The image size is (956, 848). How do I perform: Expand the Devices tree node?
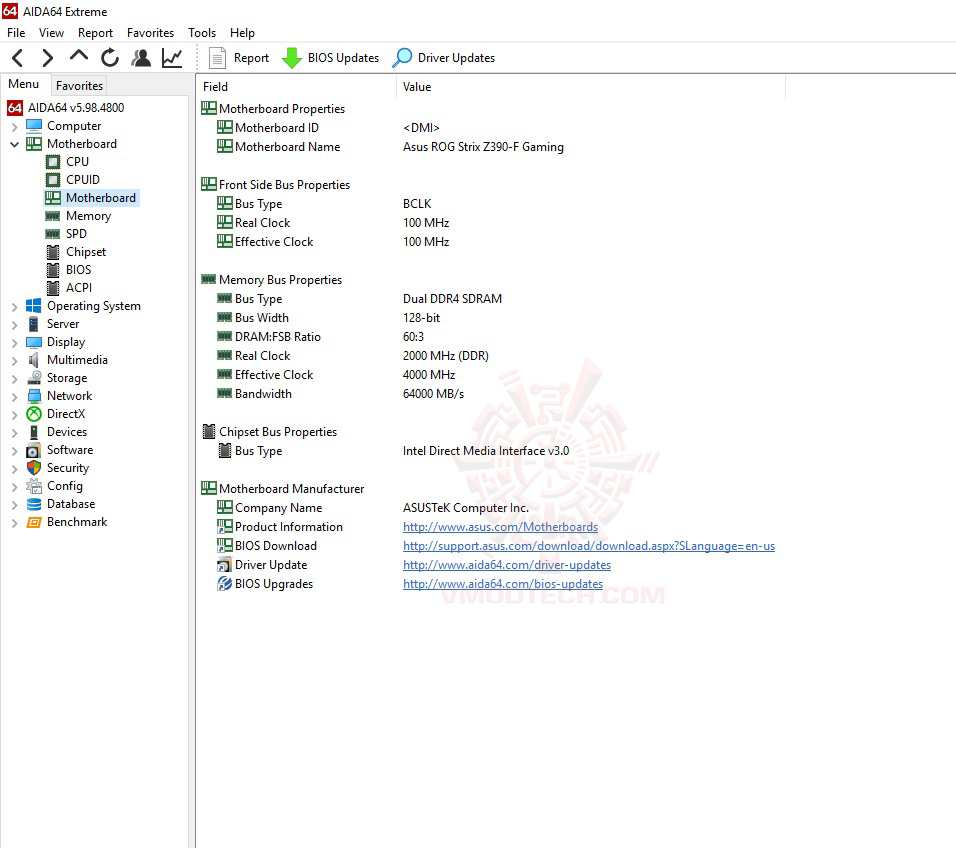coord(14,433)
